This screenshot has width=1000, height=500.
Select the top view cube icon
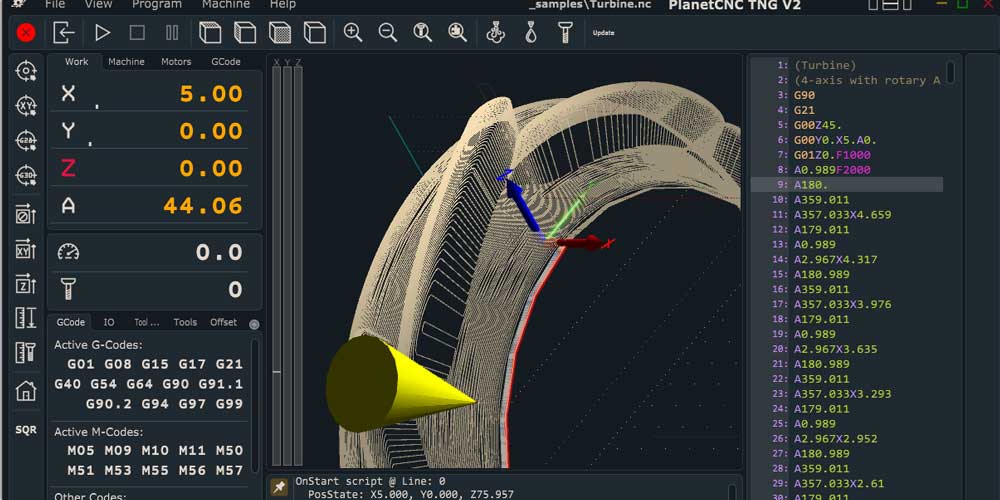[x=210, y=33]
